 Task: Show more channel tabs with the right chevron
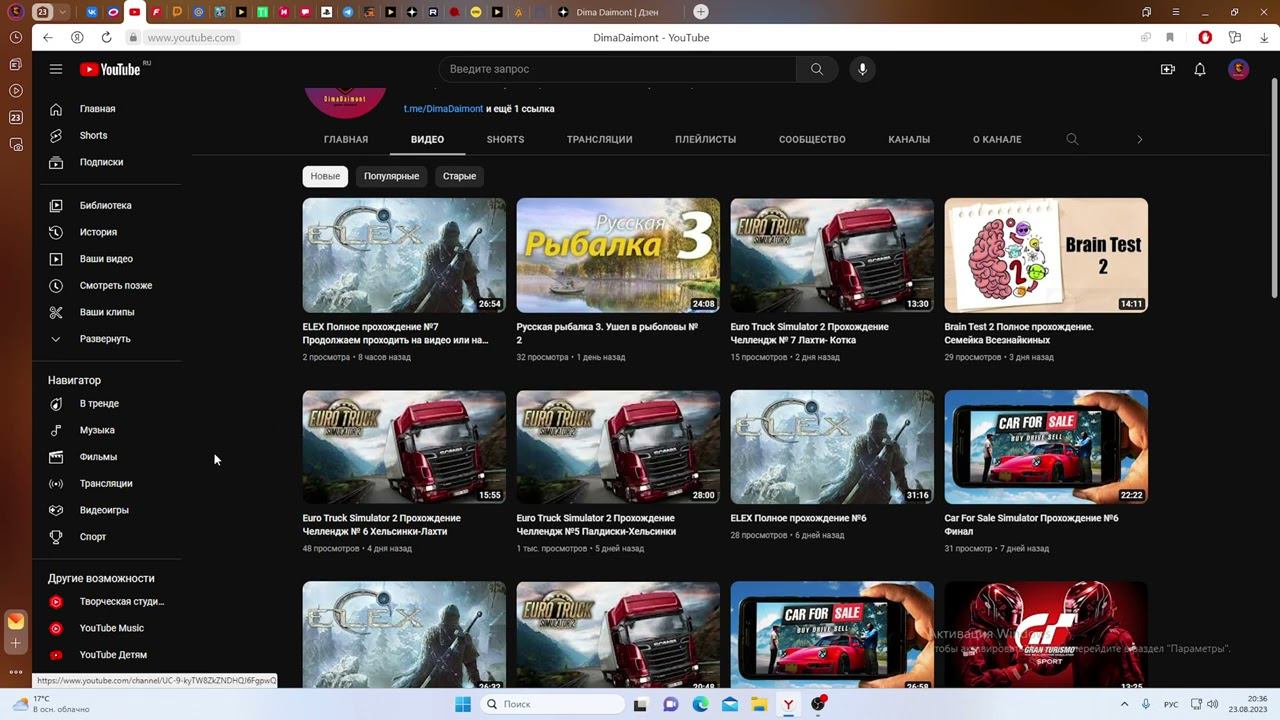point(1139,140)
